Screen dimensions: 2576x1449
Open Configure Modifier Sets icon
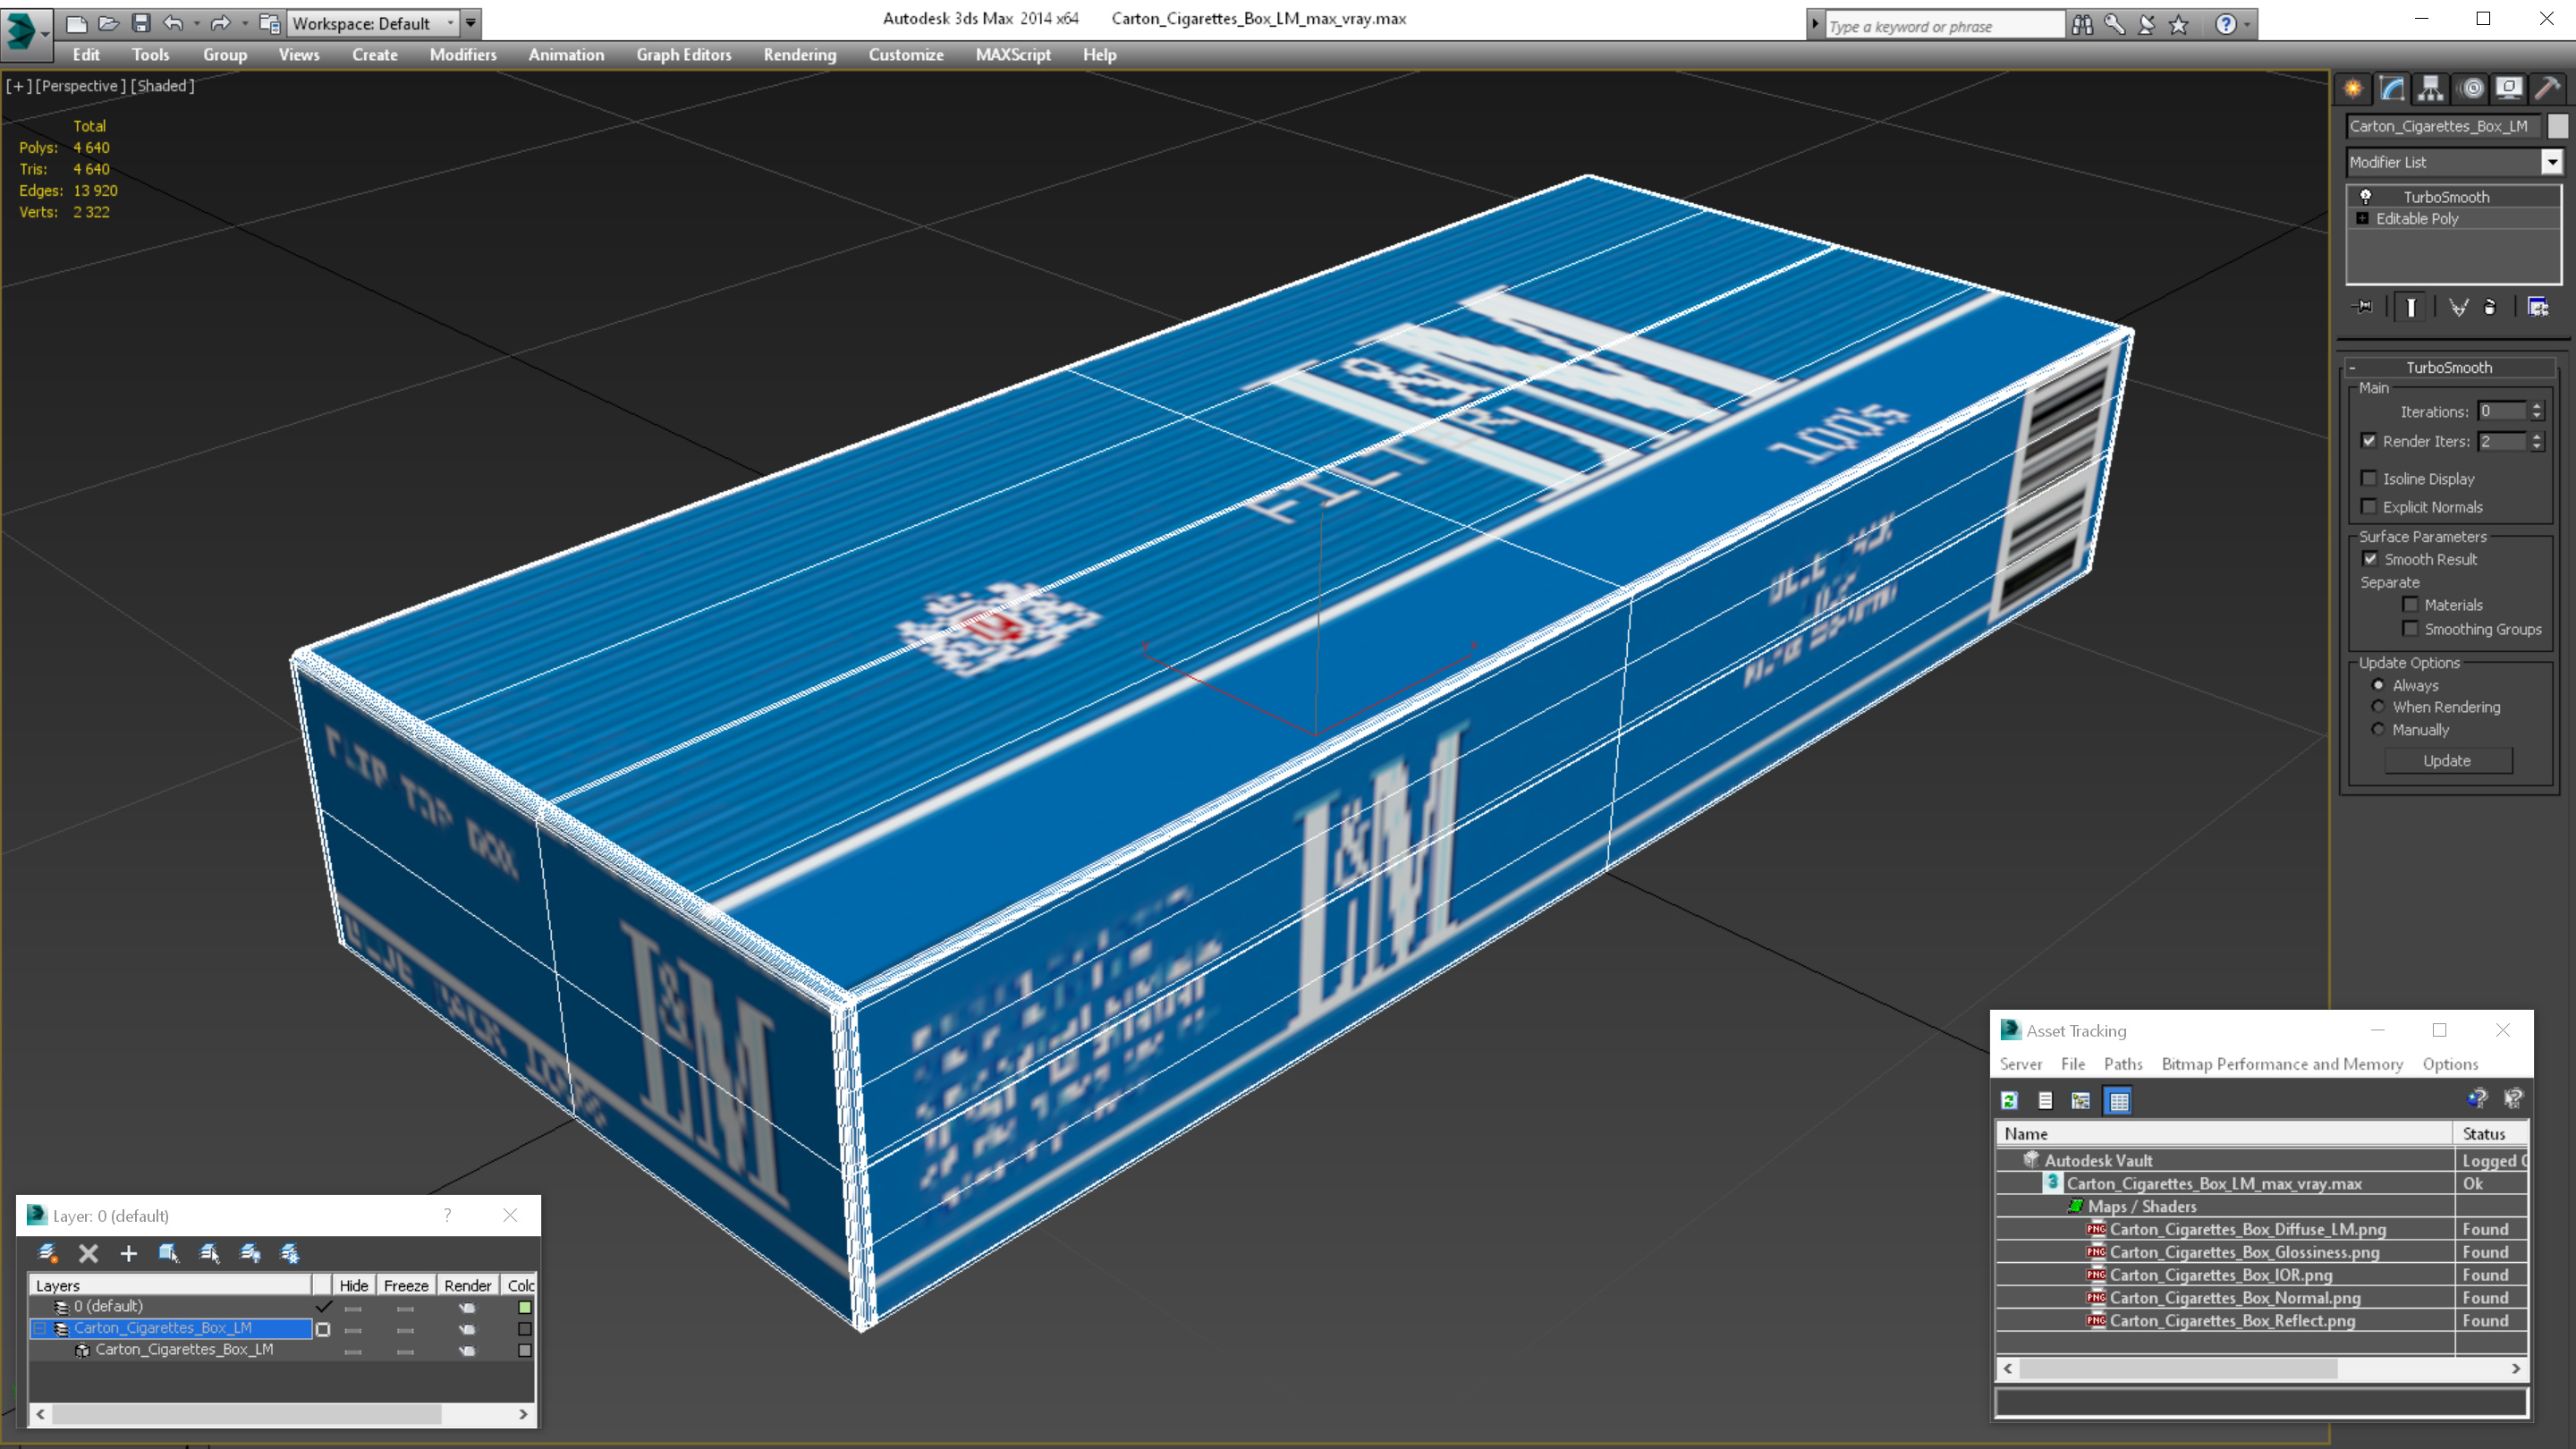(x=2538, y=307)
